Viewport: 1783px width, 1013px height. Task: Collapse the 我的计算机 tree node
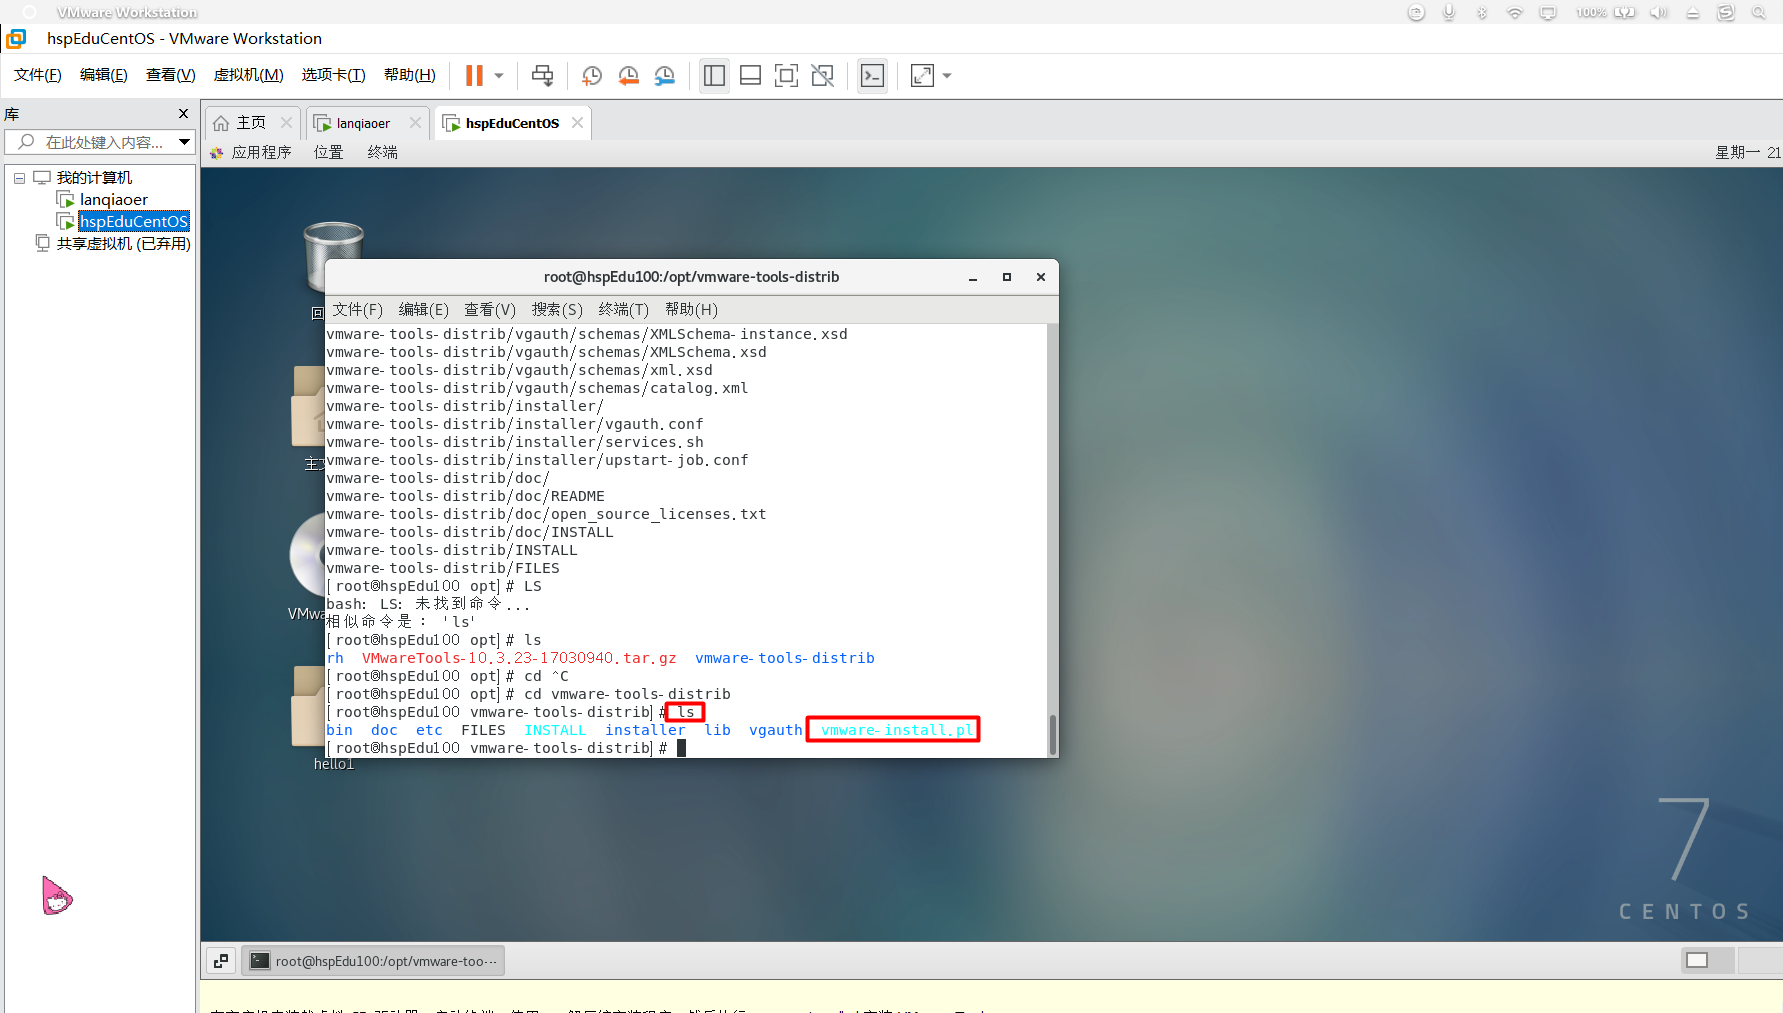[x=19, y=178]
